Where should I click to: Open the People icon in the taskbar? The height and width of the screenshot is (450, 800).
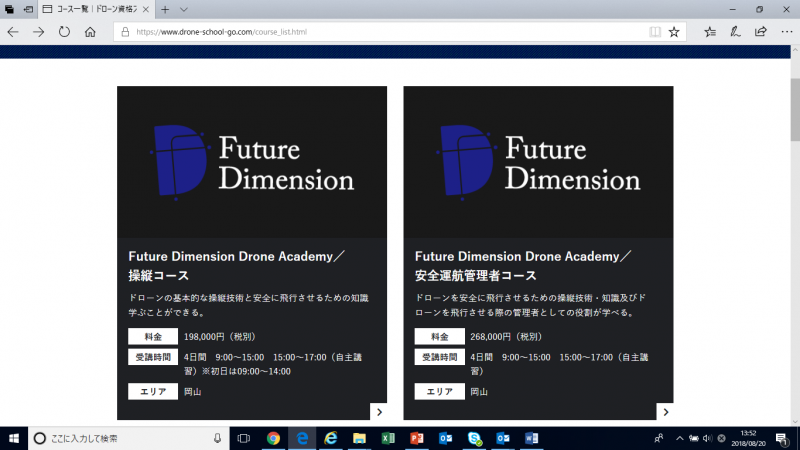click(x=659, y=438)
